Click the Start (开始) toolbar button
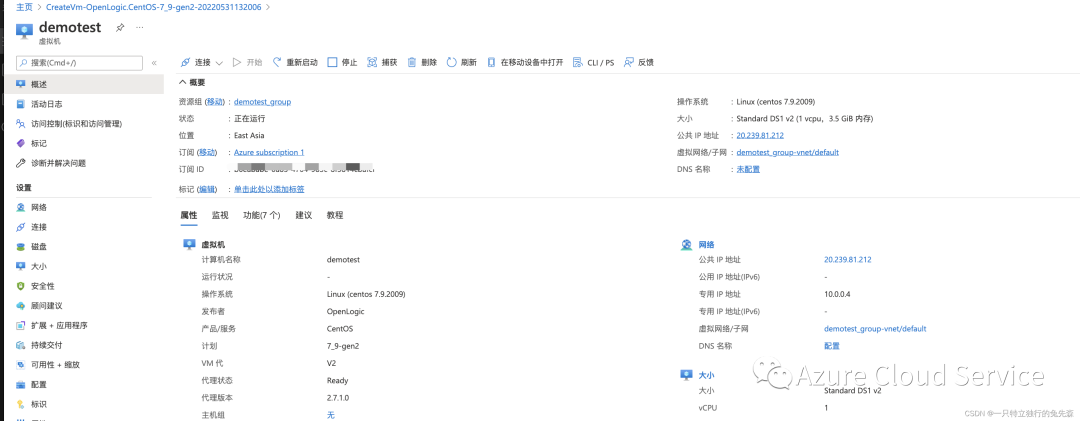This screenshot has width=1080, height=421. click(247, 62)
